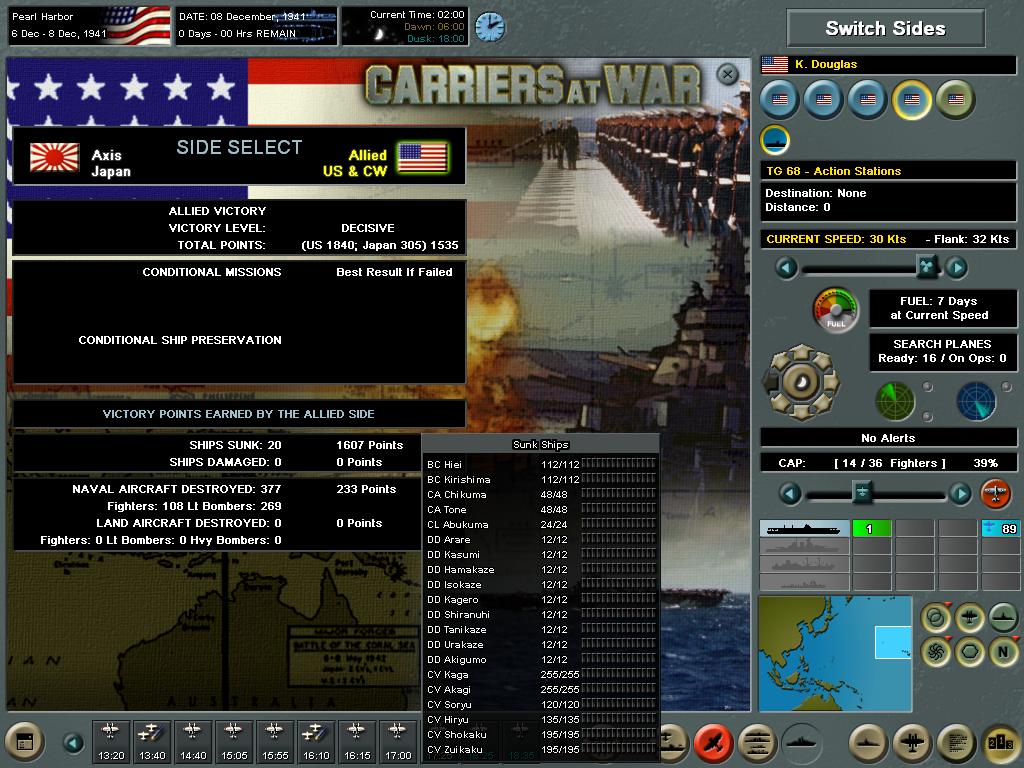
Task: Open the warship info button at bottom right
Action: (x=868, y=743)
